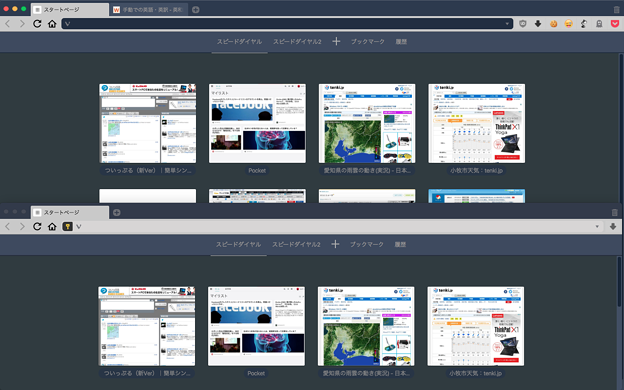Open the 履歴 history section in upper window
This screenshot has width=624, height=390.
(x=401, y=41)
